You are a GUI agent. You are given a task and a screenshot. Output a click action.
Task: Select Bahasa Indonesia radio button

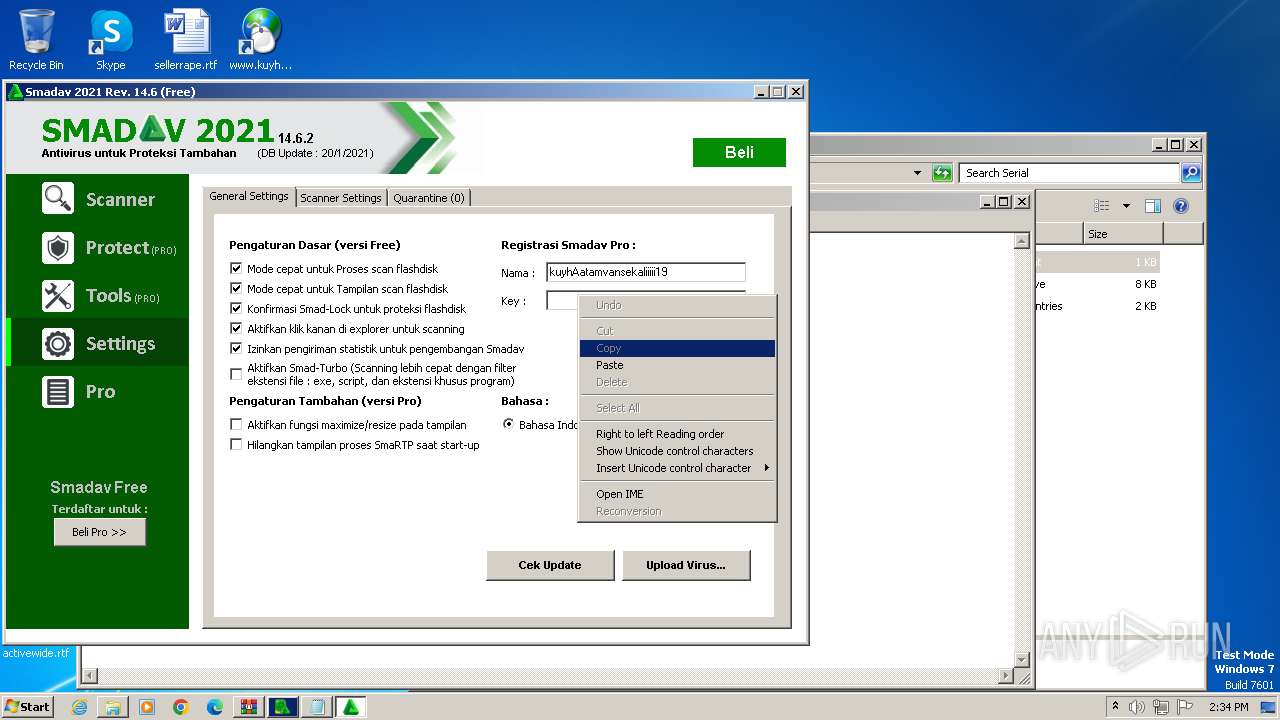508,425
